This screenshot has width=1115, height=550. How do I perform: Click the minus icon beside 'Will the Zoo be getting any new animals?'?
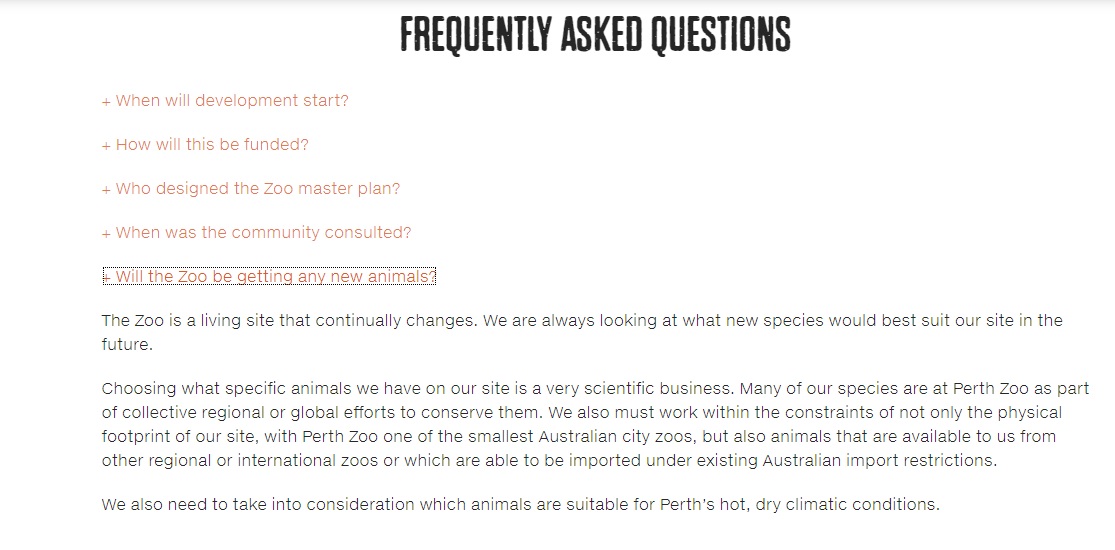point(107,277)
